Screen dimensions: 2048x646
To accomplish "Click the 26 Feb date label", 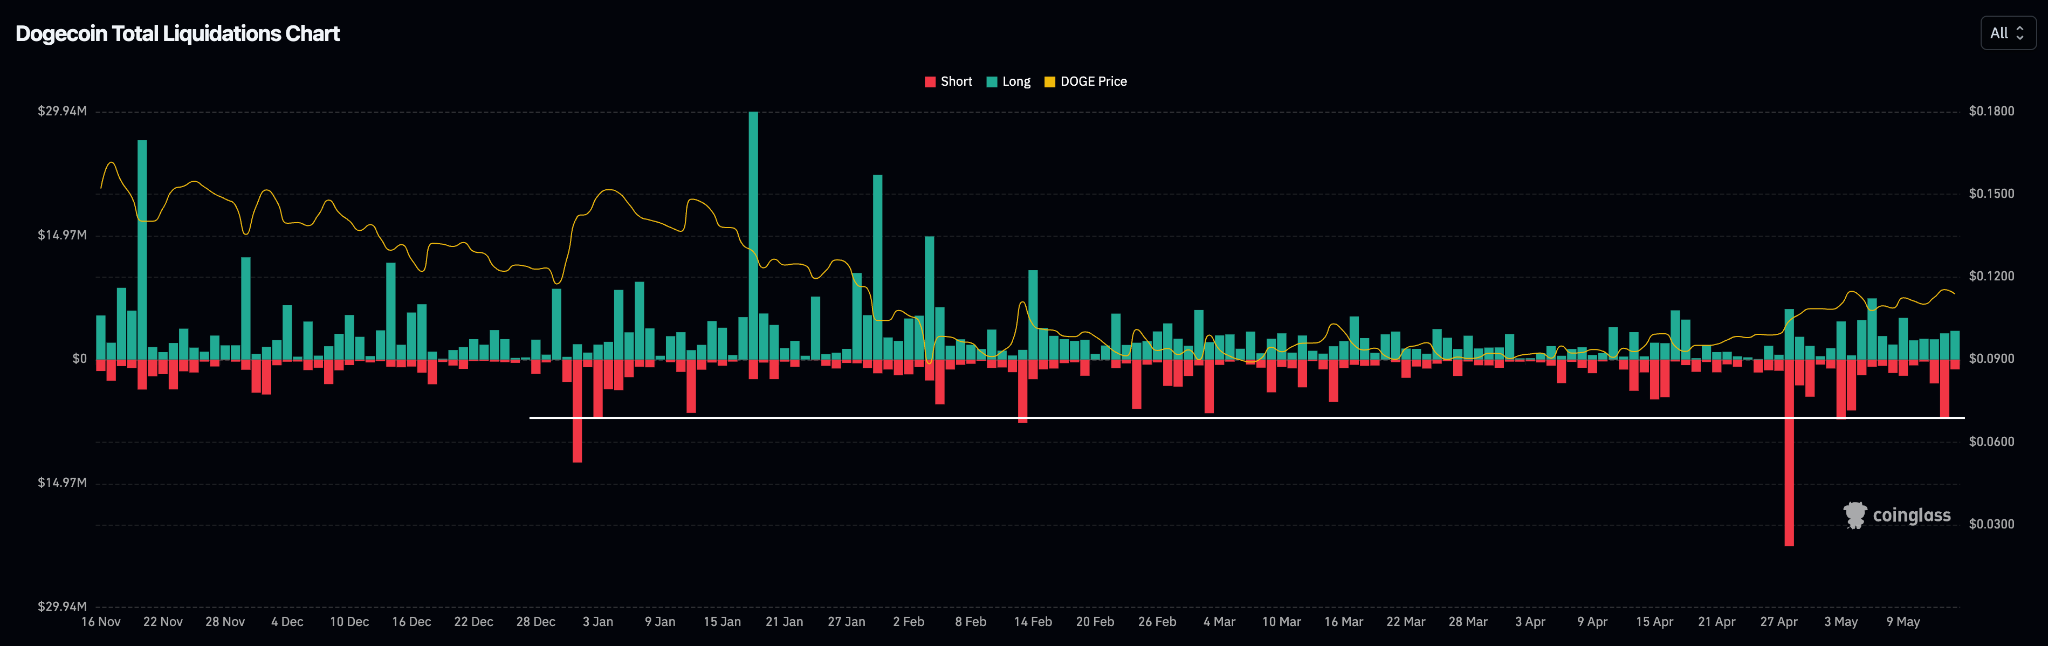I will click(1157, 622).
